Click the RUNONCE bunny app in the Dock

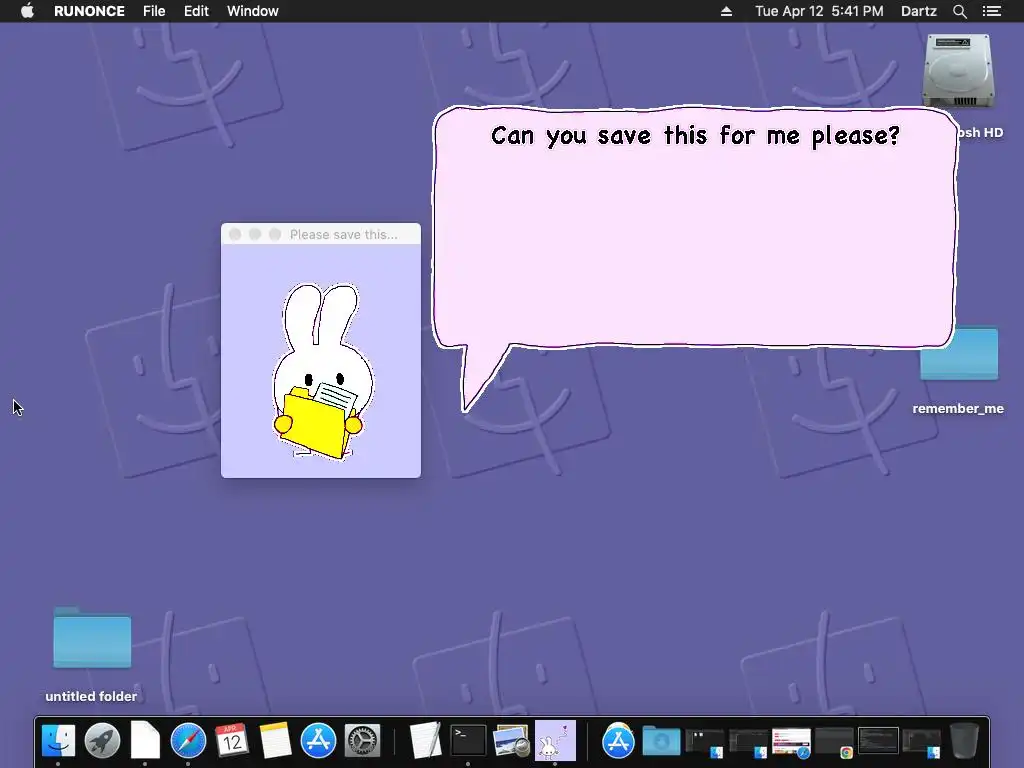point(555,741)
